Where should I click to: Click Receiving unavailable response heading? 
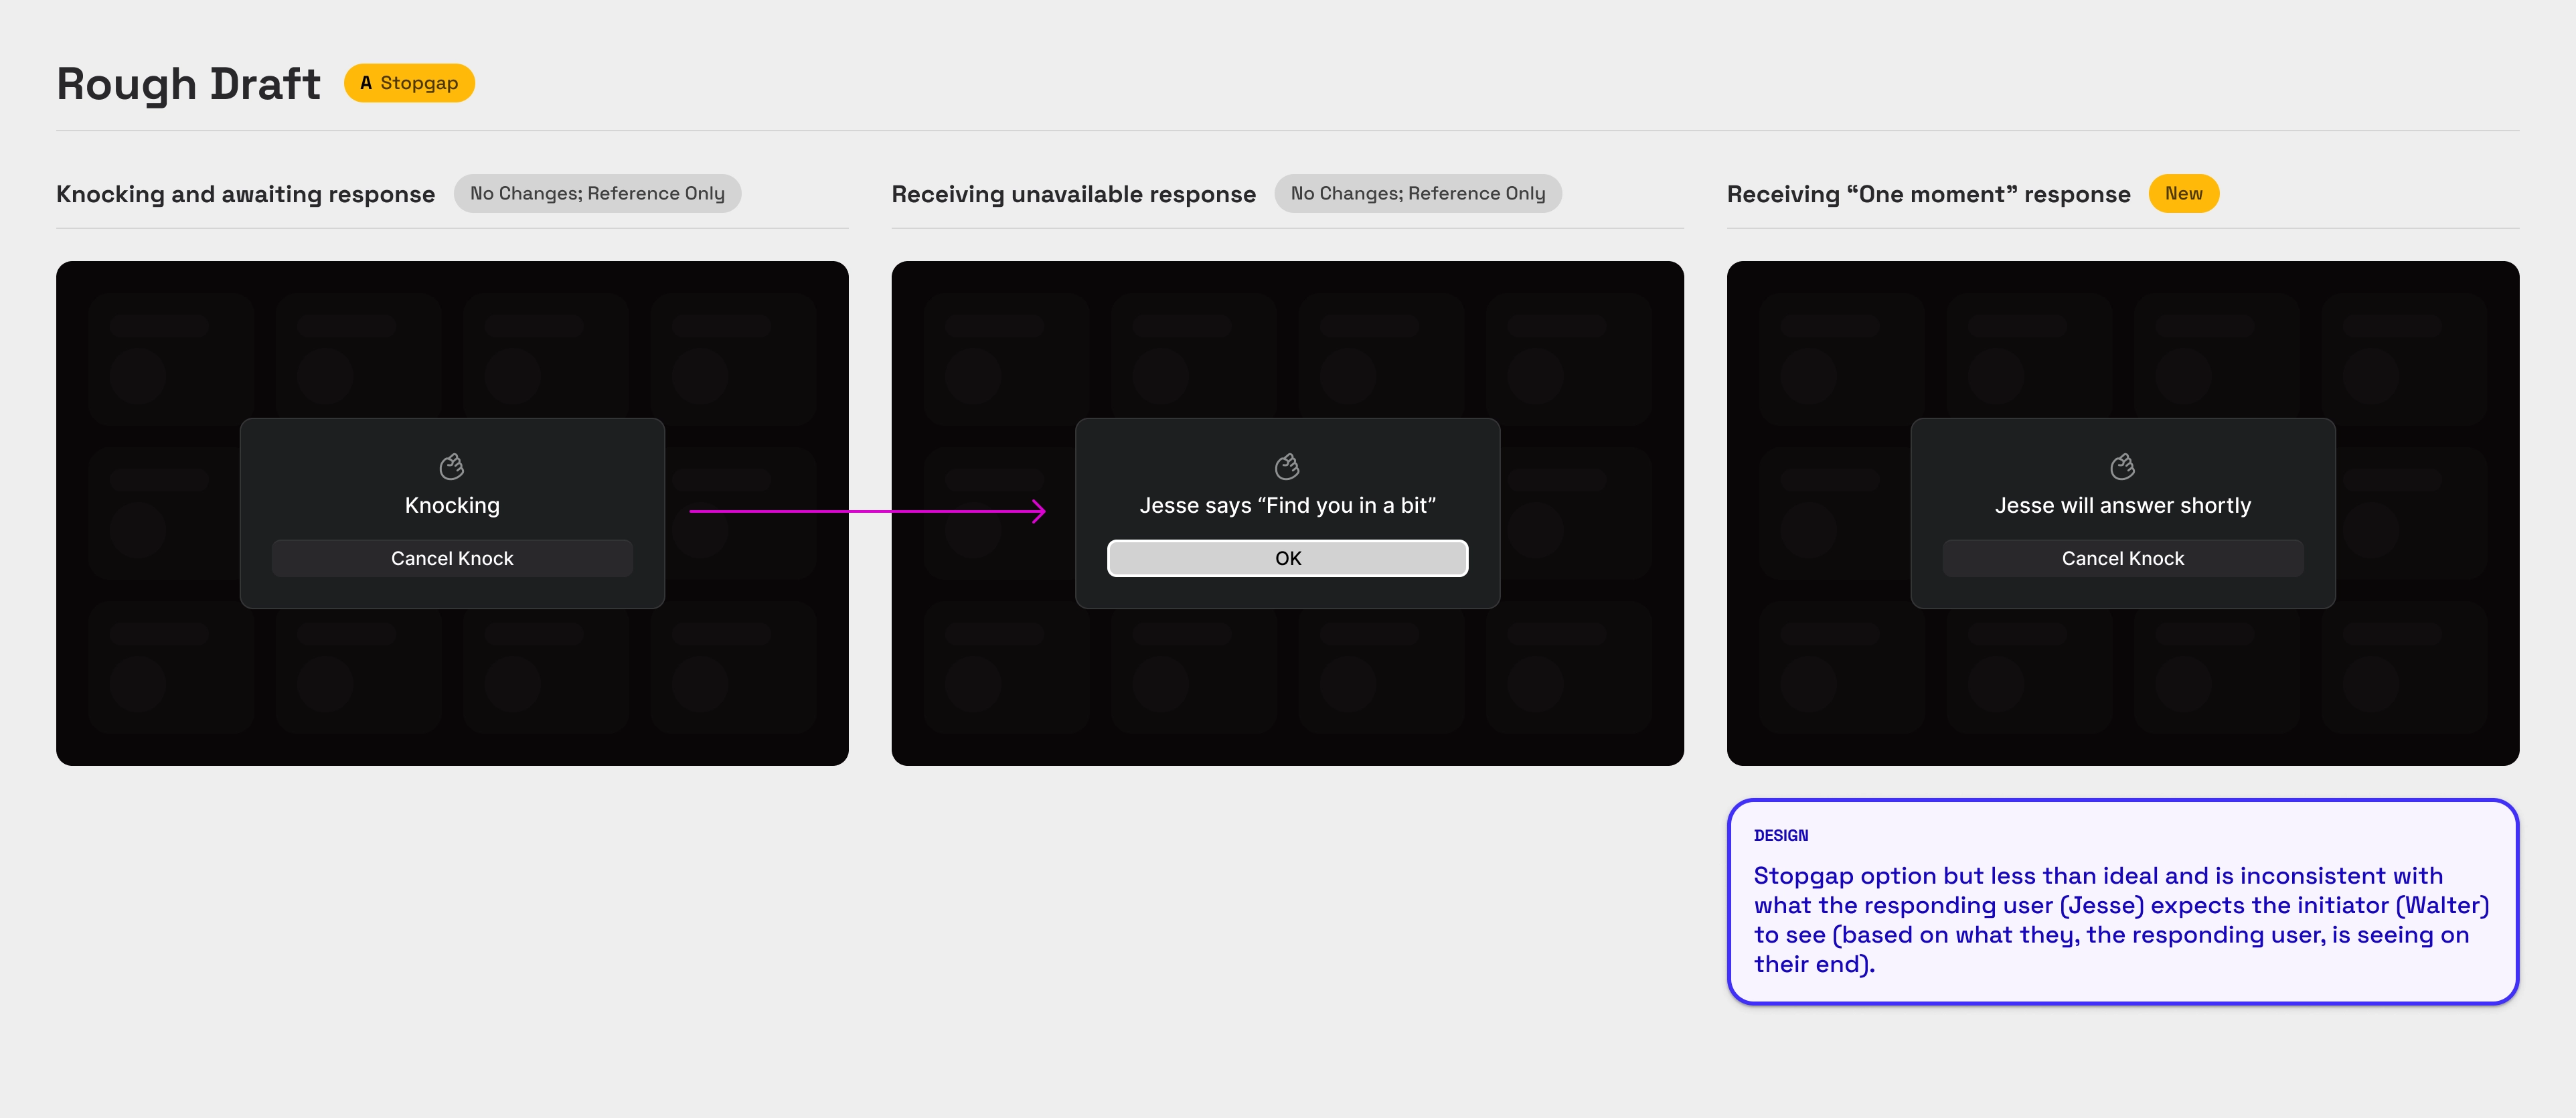1073,194
